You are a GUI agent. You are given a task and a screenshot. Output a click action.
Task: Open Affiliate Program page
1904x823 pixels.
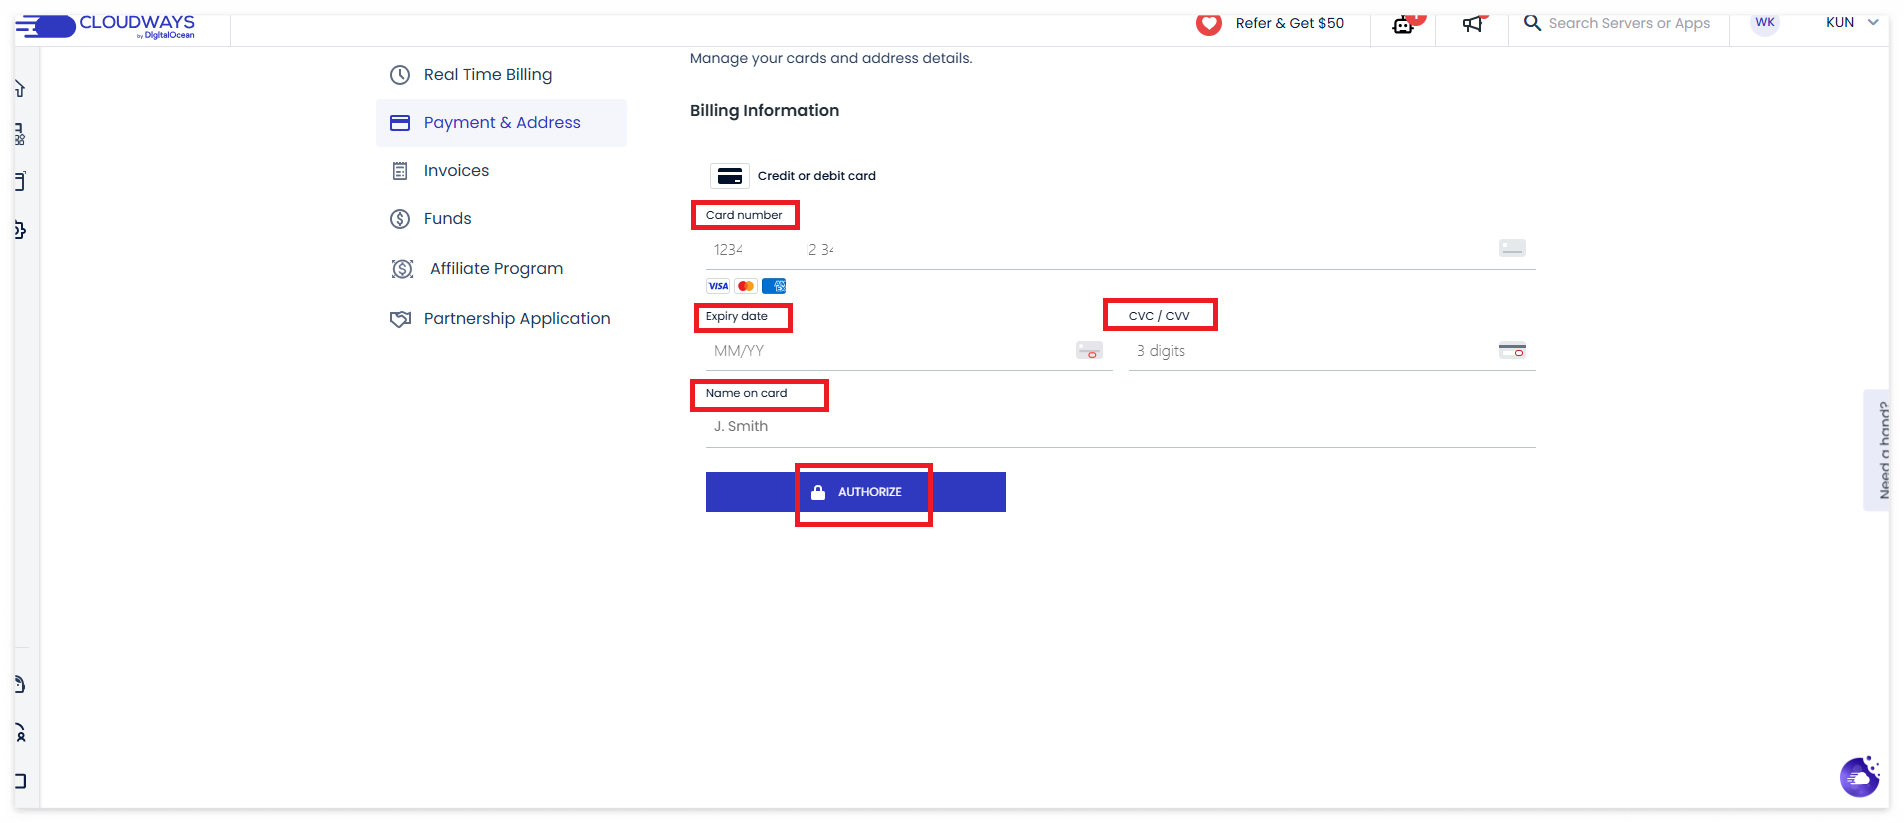tap(496, 269)
